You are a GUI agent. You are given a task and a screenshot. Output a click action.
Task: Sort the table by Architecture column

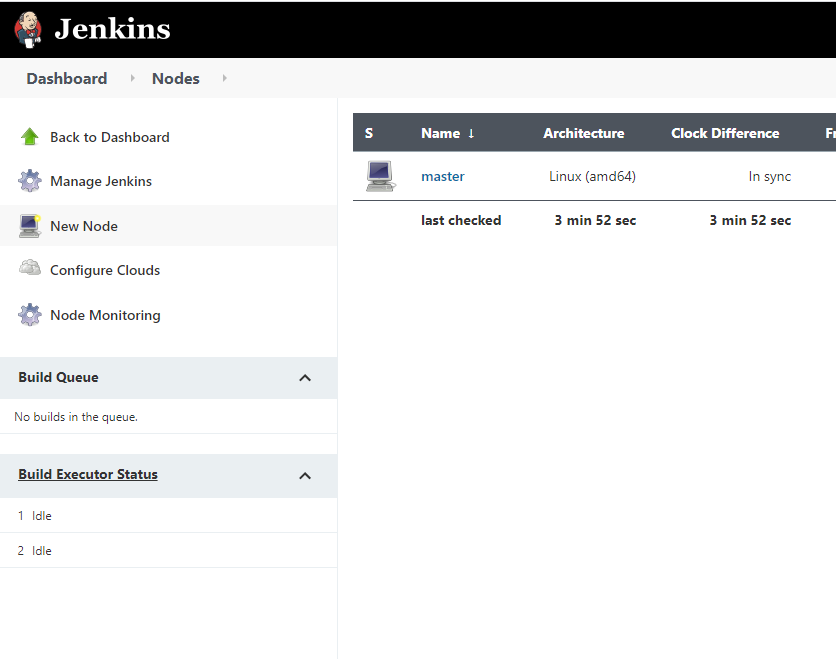pos(584,133)
